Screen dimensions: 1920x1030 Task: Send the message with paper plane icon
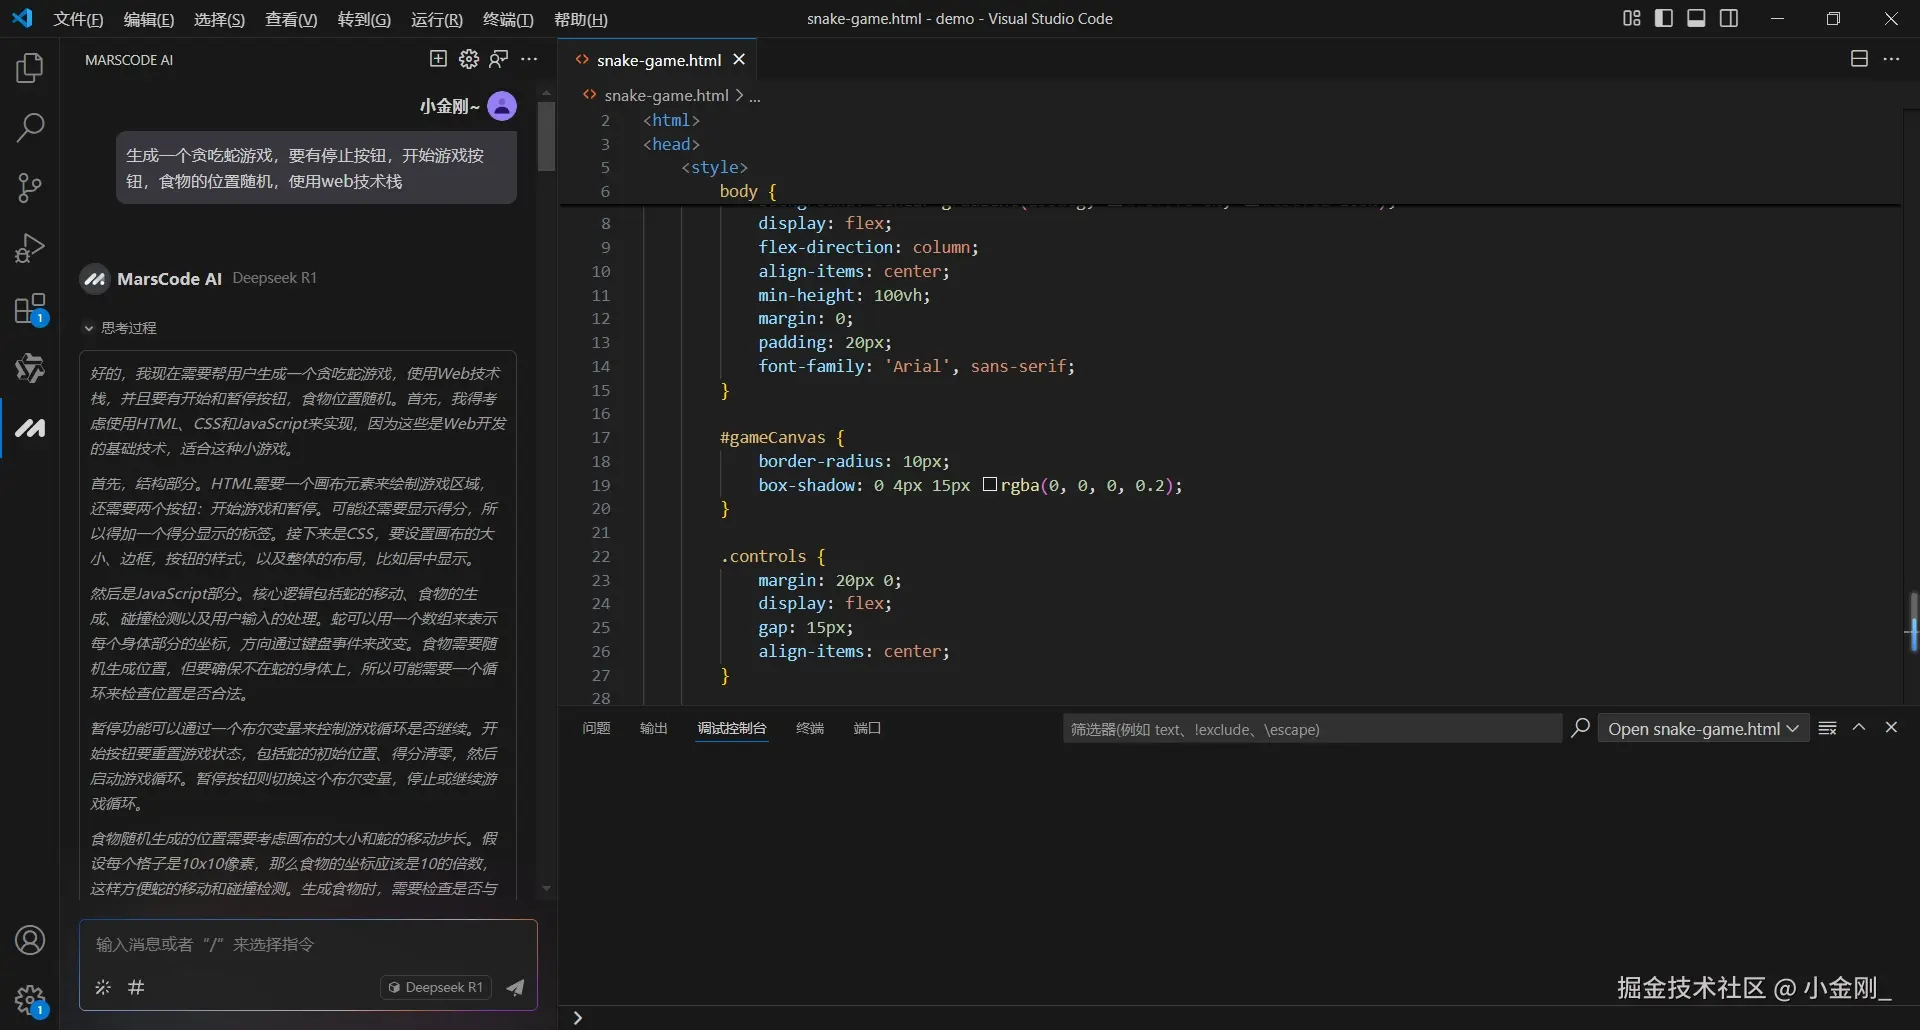[515, 988]
